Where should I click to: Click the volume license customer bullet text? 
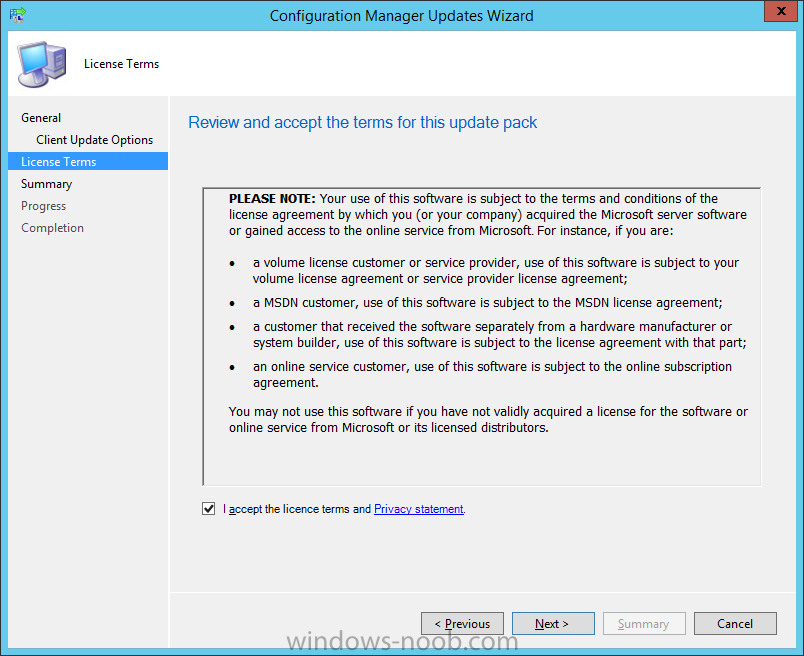tap(496, 270)
